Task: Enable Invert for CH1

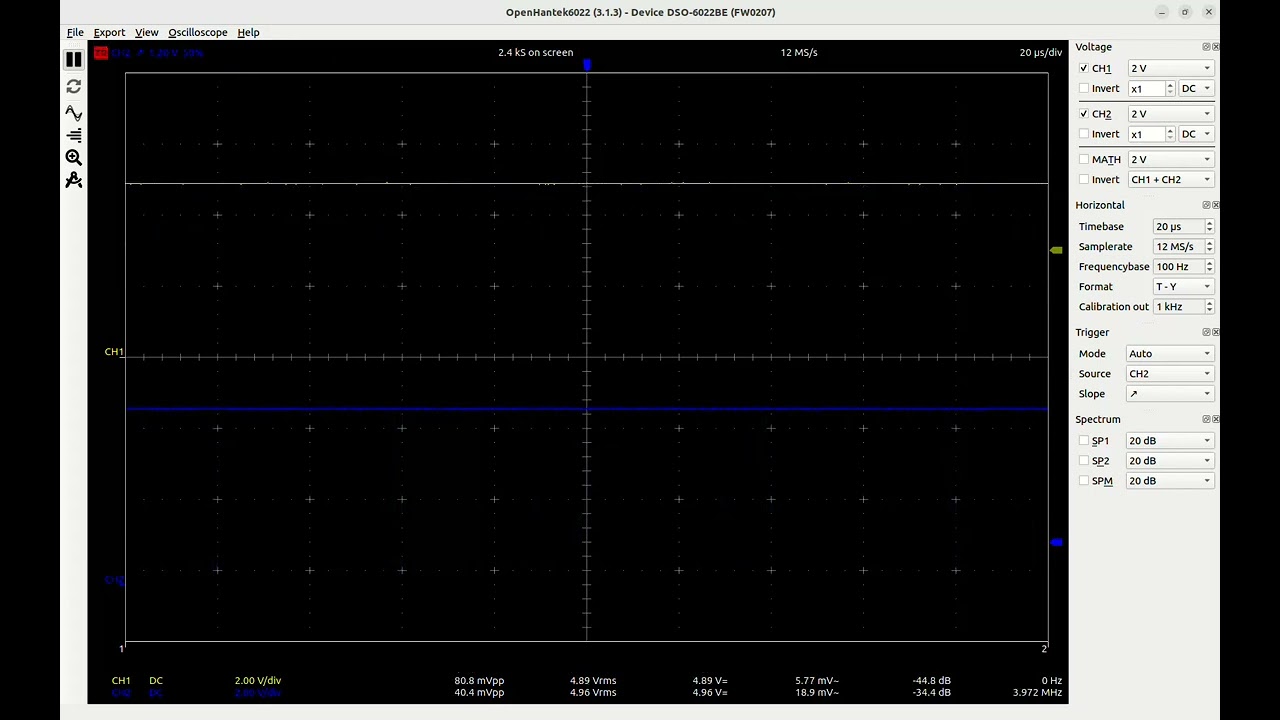Action: [x=1084, y=89]
